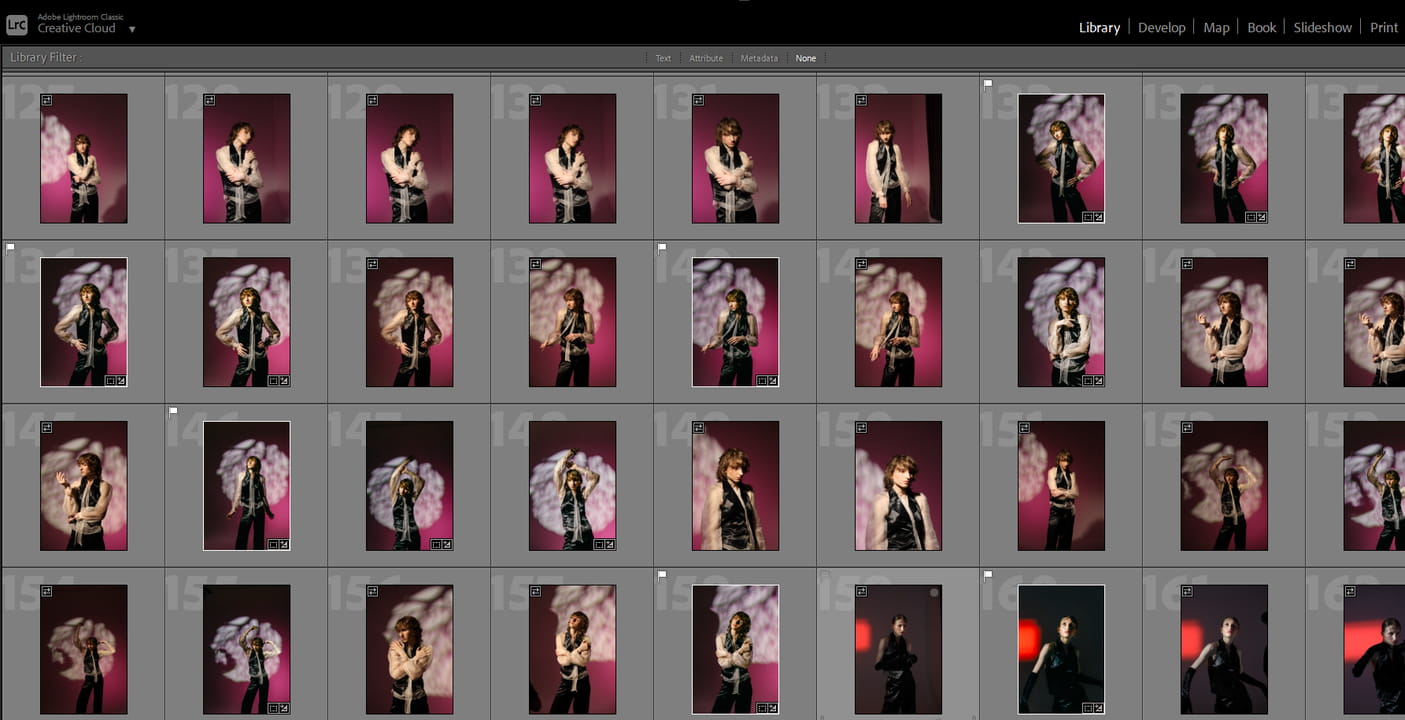Click the develop adjustments badge on photo 134
Viewport: 1405px width, 720px height.
[x=1261, y=217]
